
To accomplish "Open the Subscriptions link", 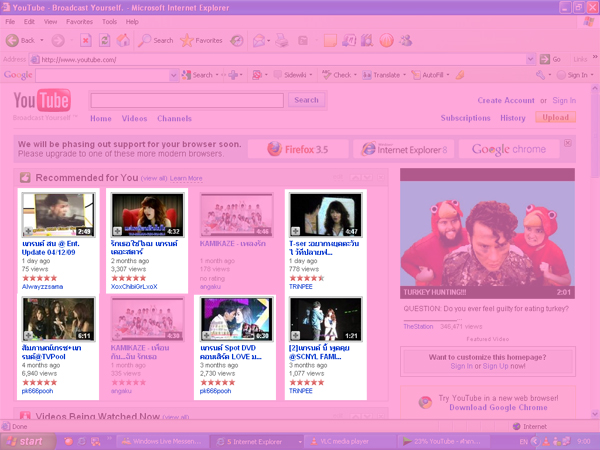I will tap(465, 118).
